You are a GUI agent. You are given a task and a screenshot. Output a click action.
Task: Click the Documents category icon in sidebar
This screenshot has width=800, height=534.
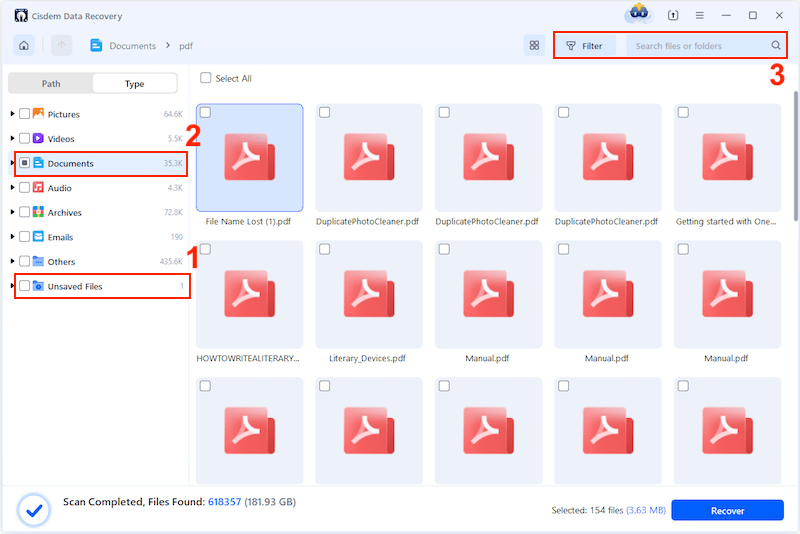[x=38, y=163]
